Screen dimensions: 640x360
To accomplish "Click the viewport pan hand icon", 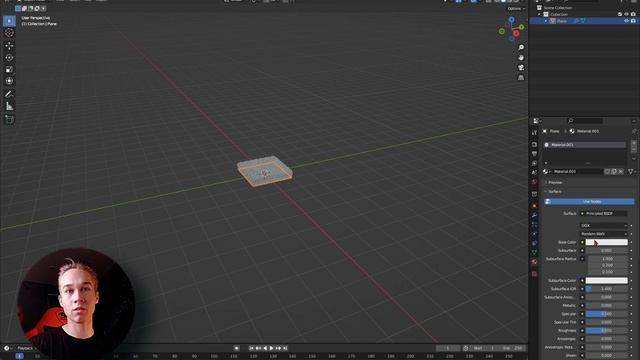I will pyautogui.click(x=521, y=58).
